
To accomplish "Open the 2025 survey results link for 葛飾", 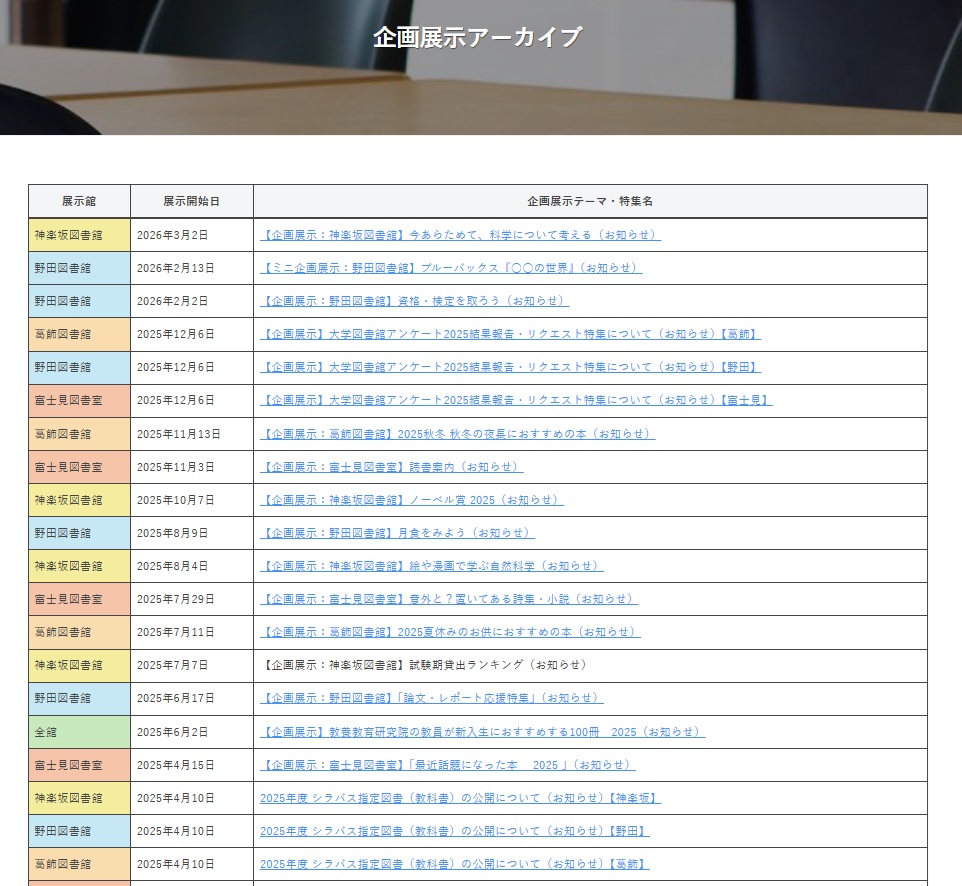I will coord(510,334).
